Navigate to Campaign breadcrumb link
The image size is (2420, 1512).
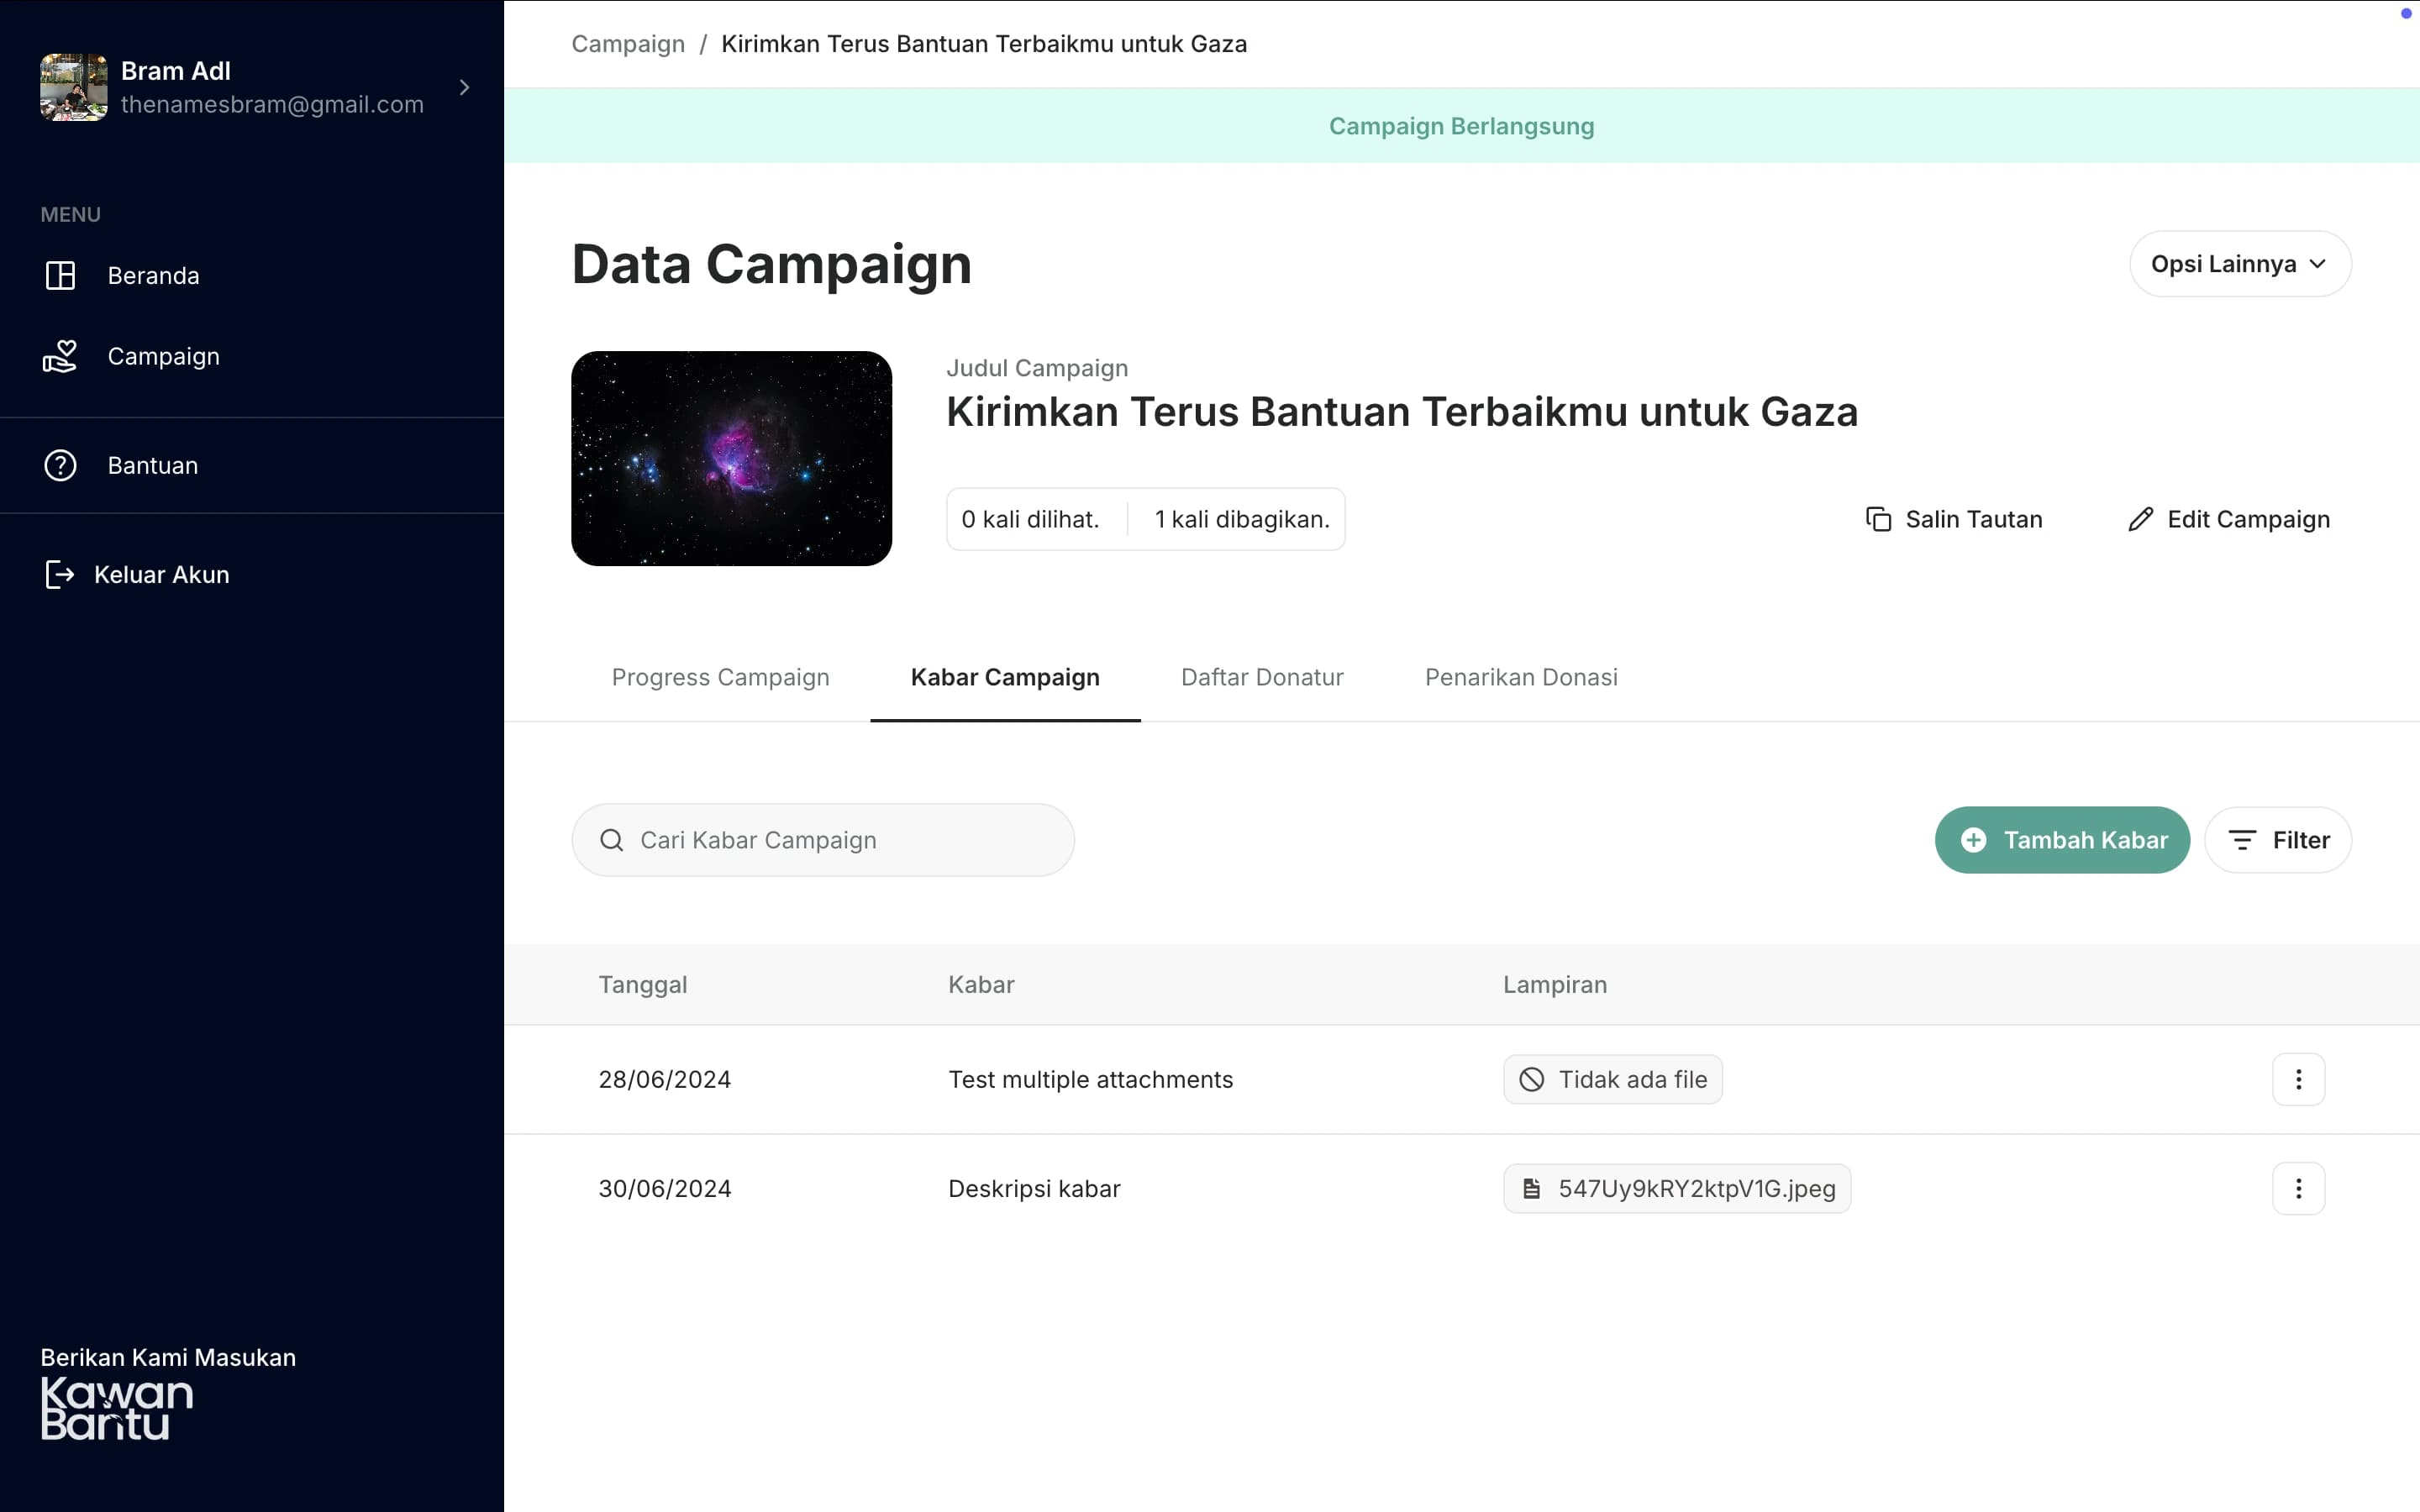628,44
